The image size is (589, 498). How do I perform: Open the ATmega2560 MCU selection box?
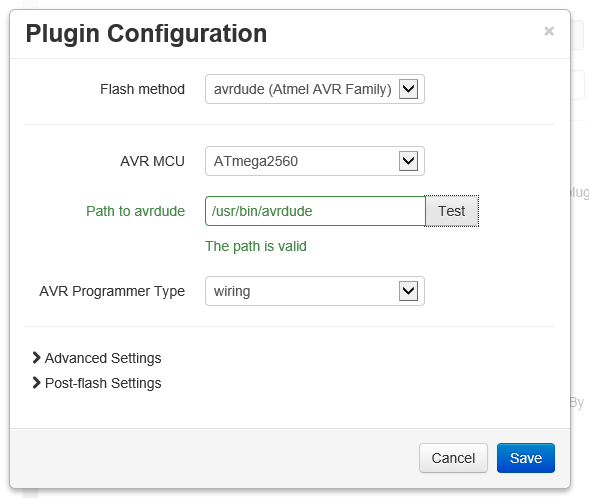click(x=315, y=161)
